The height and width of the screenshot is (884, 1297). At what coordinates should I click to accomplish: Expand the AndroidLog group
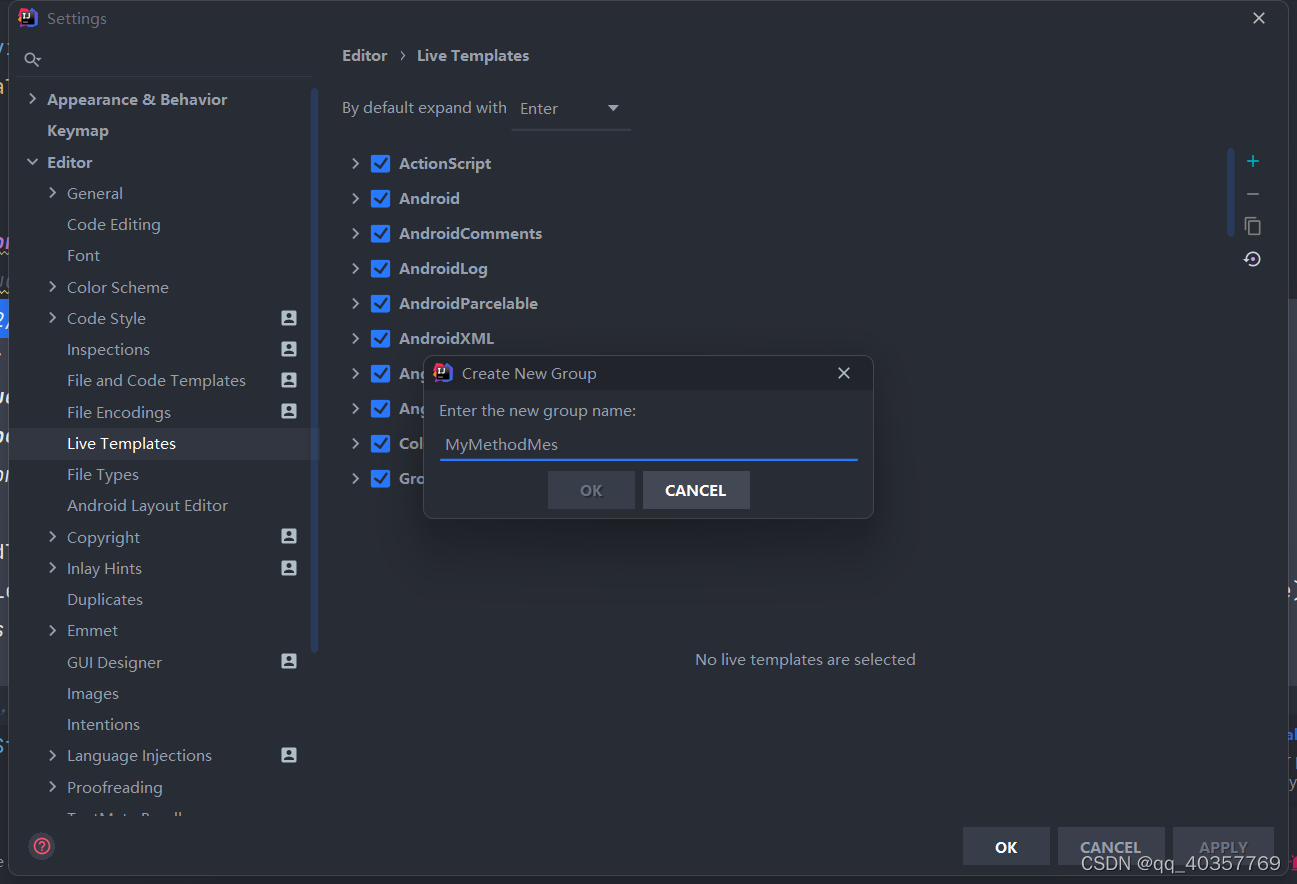click(355, 268)
